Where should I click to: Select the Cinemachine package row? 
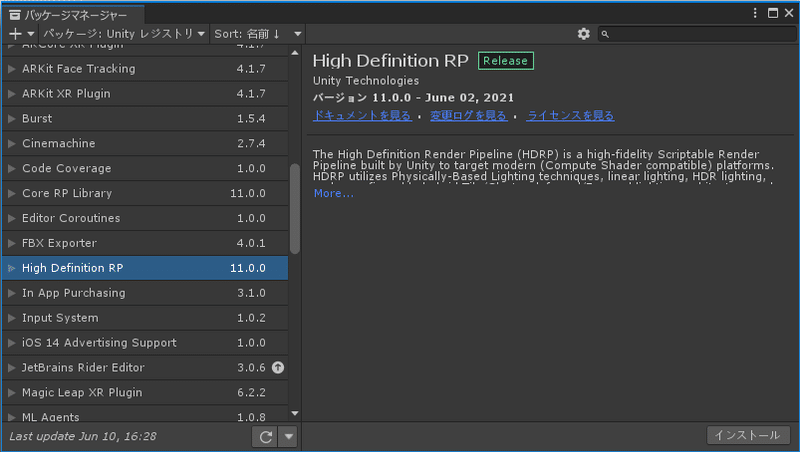[x=145, y=143]
